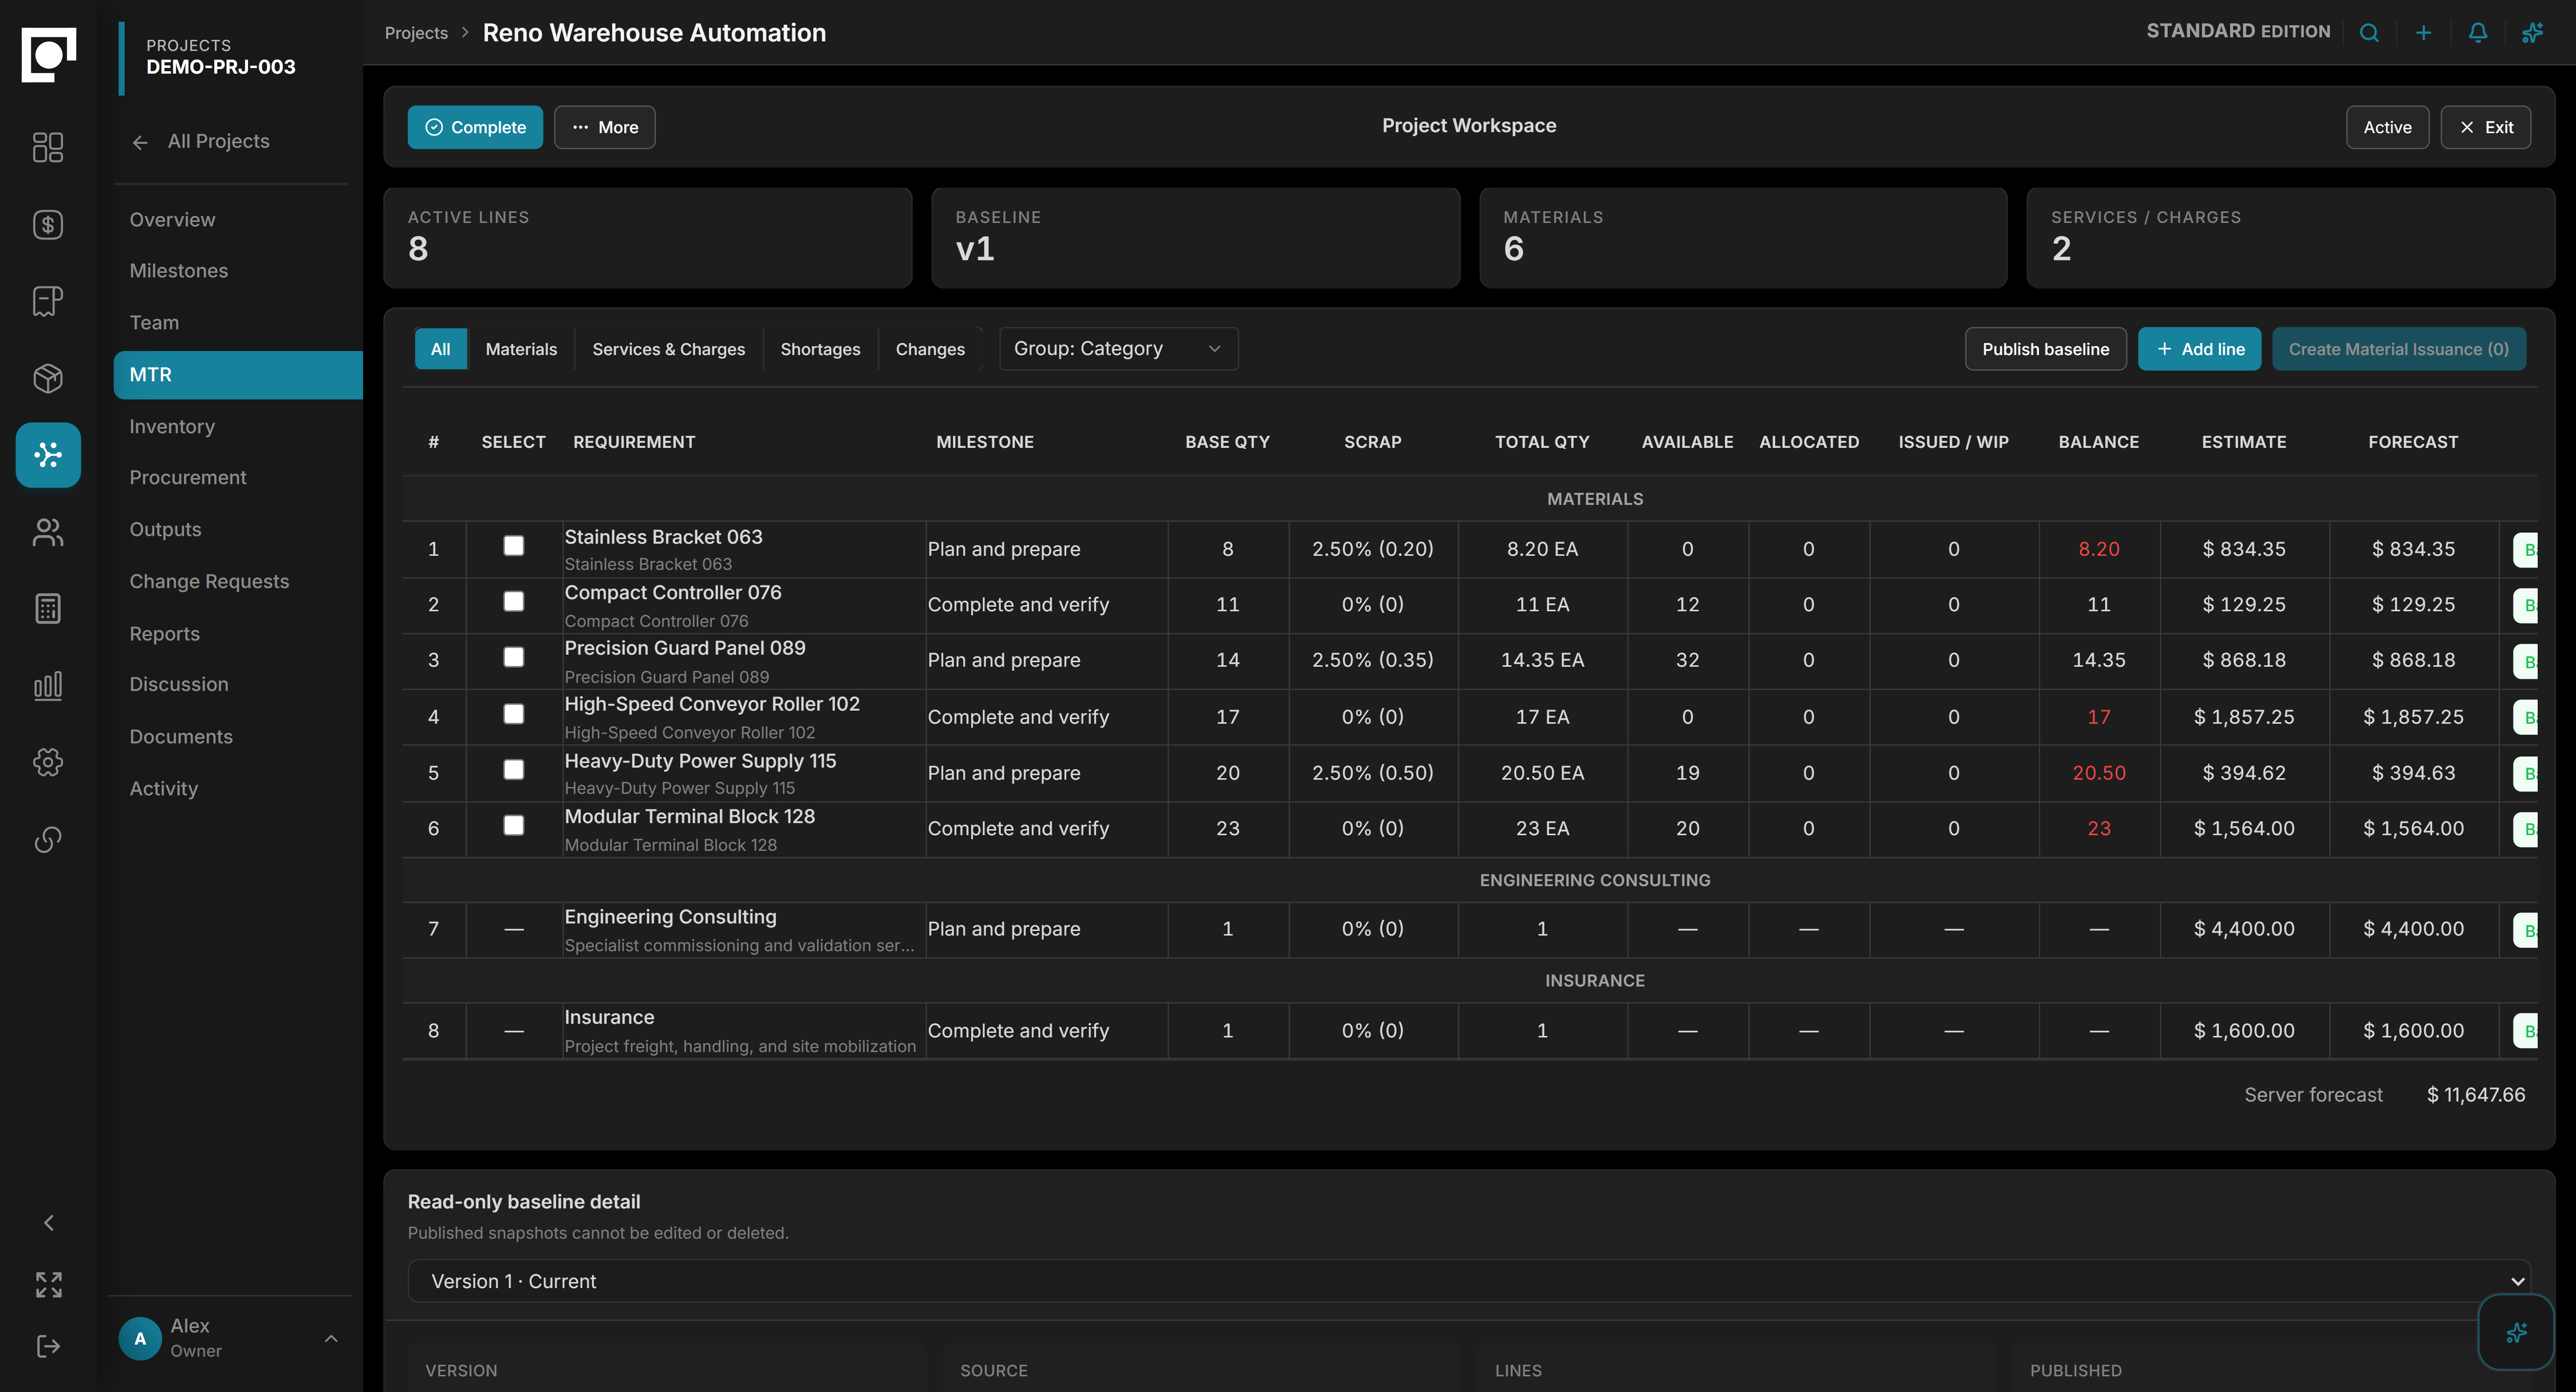Screen dimensions: 2576x1392
Task: Click the Active status button
Action: click(2387, 127)
